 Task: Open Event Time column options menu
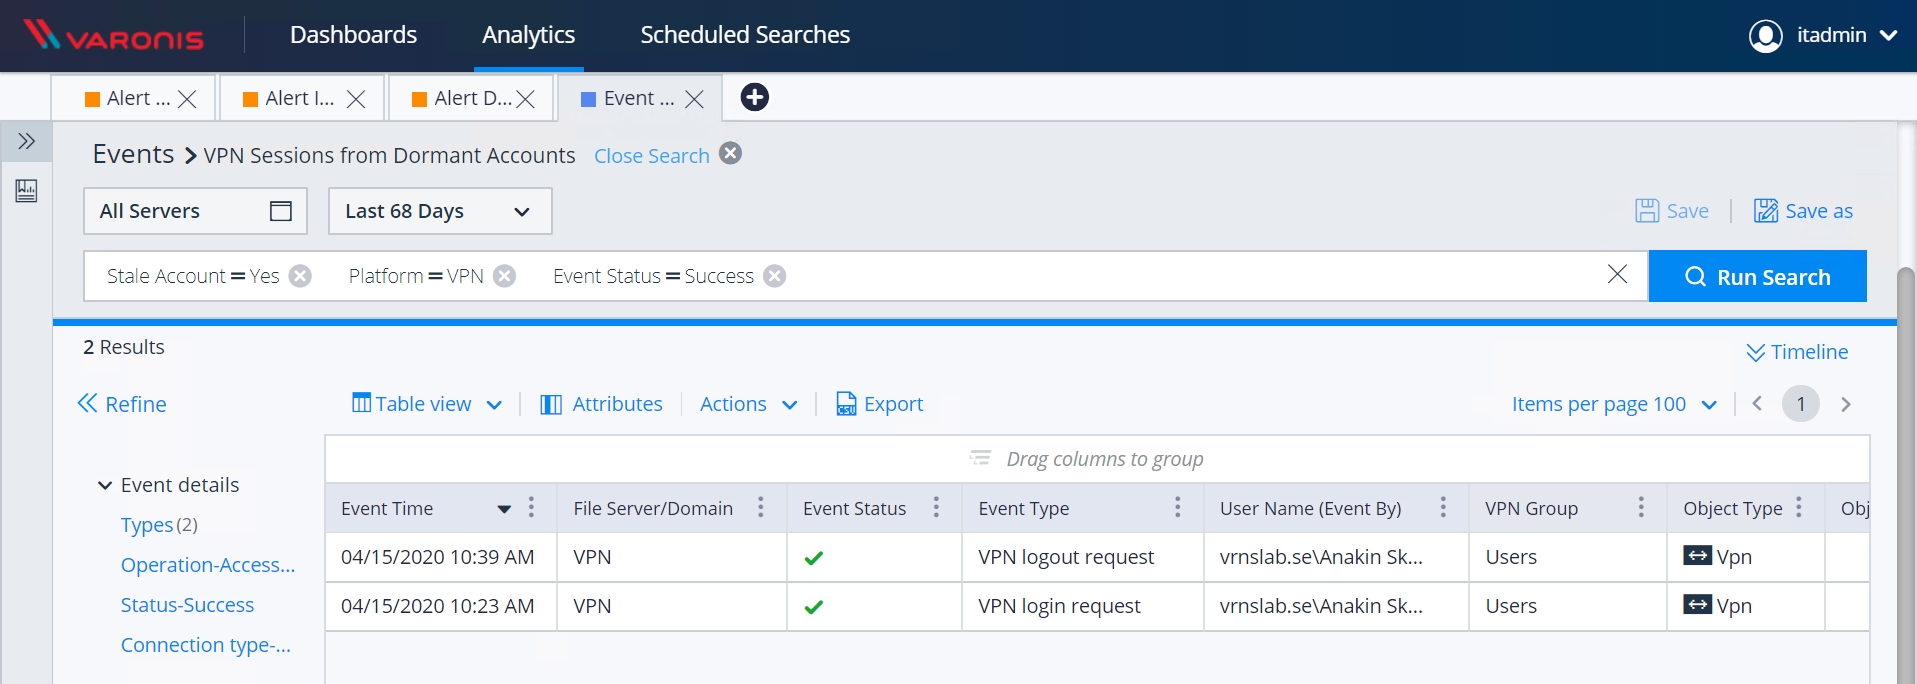pyautogui.click(x=531, y=508)
